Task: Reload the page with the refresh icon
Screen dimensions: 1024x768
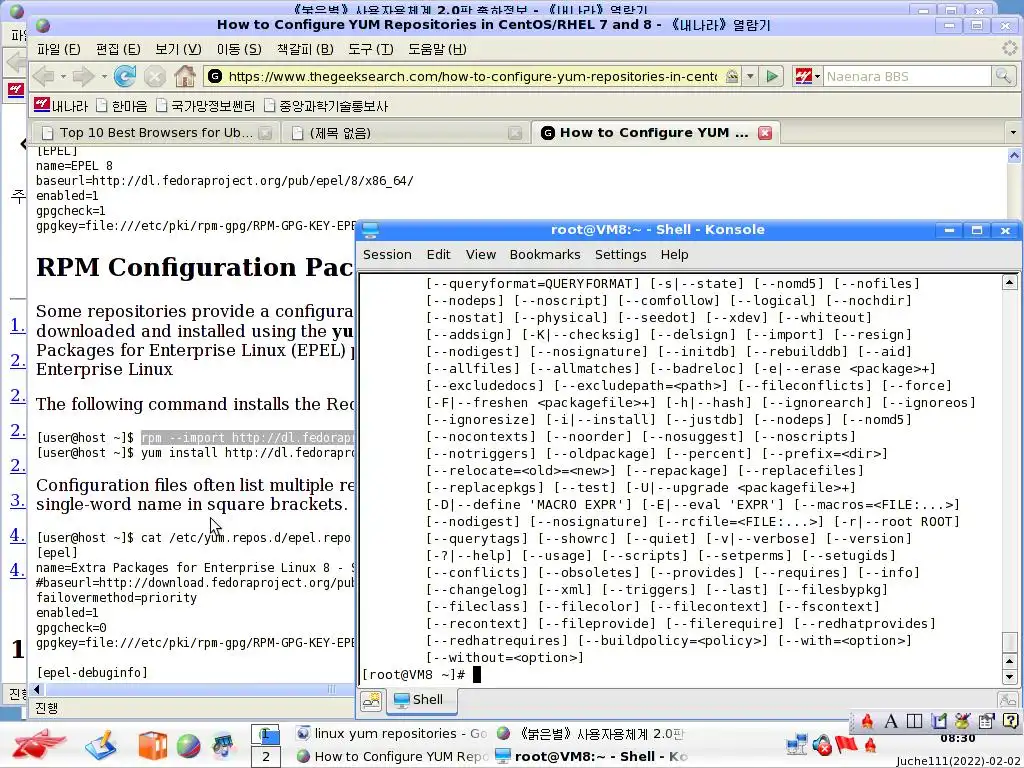Action: coord(124,76)
